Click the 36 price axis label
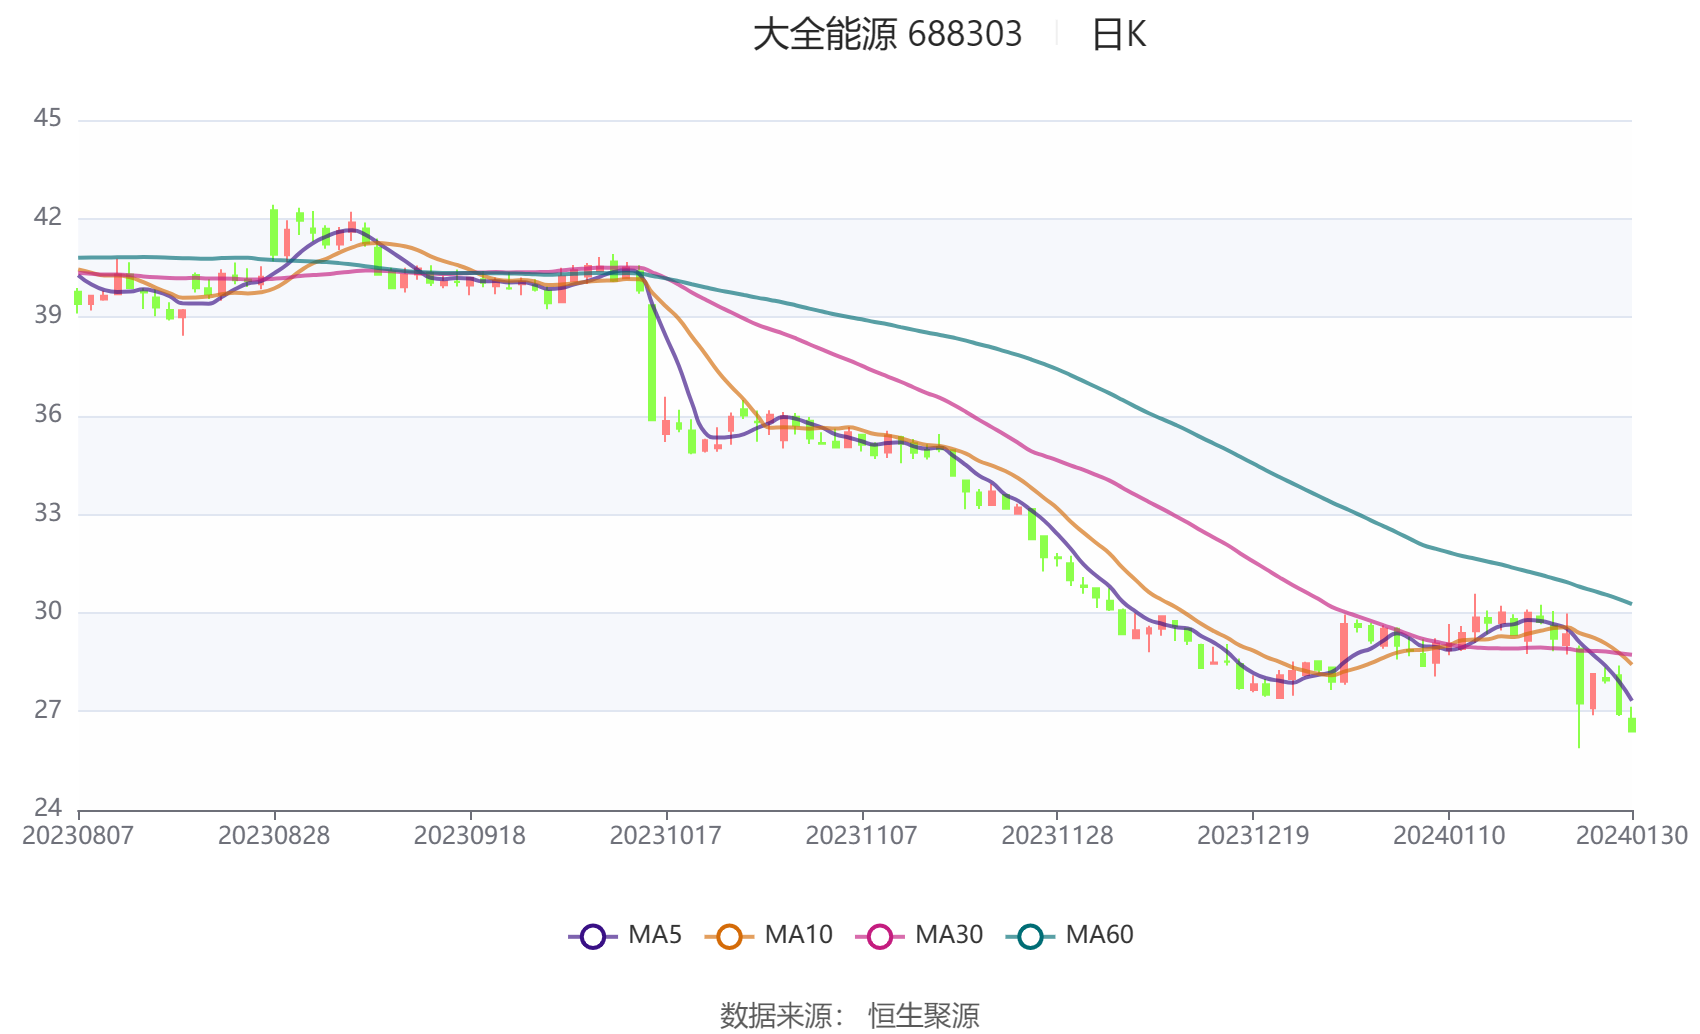 pyautogui.click(x=48, y=414)
